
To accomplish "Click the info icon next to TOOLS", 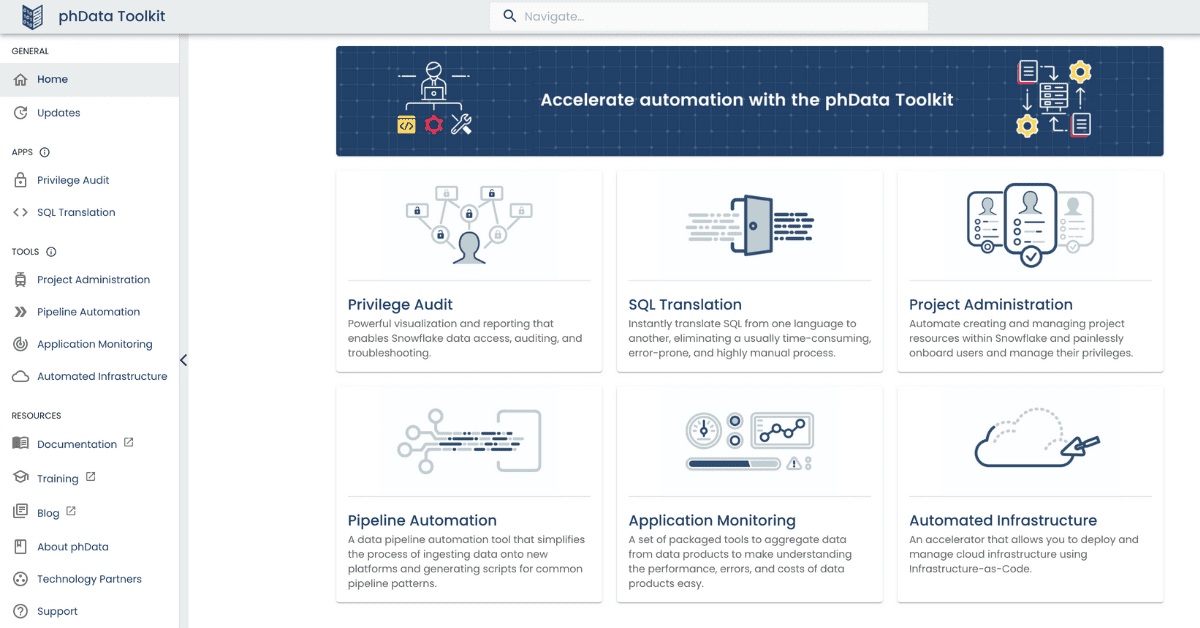I will [51, 252].
